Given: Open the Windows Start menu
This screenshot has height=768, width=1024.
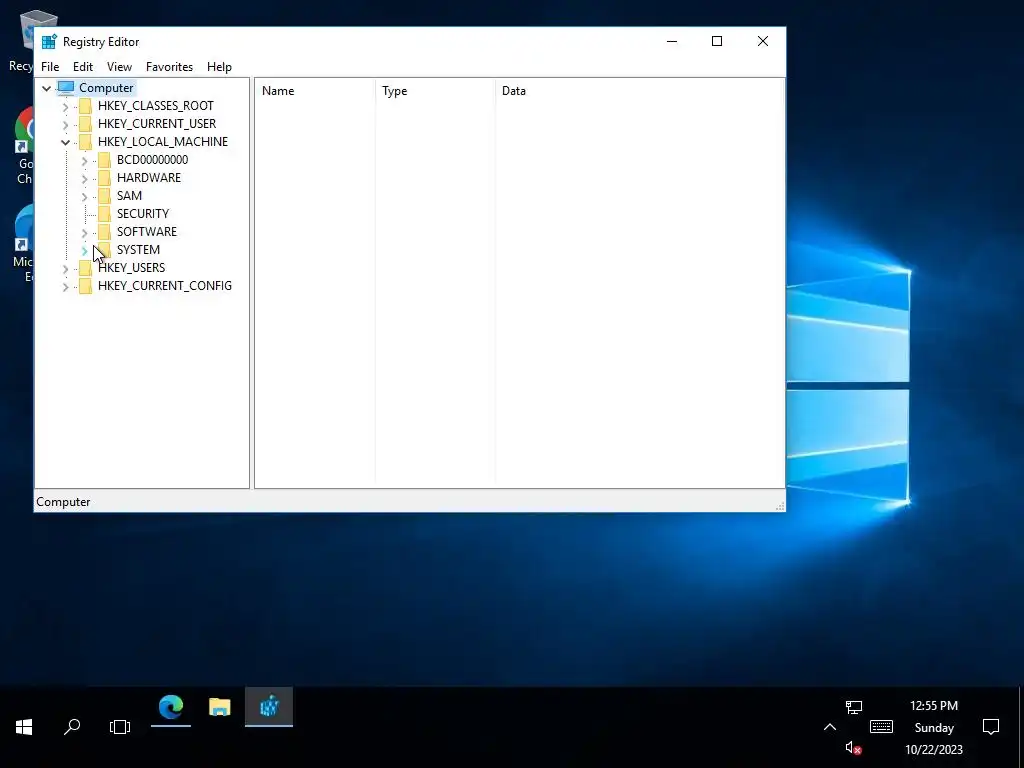Looking at the screenshot, I should (x=24, y=727).
